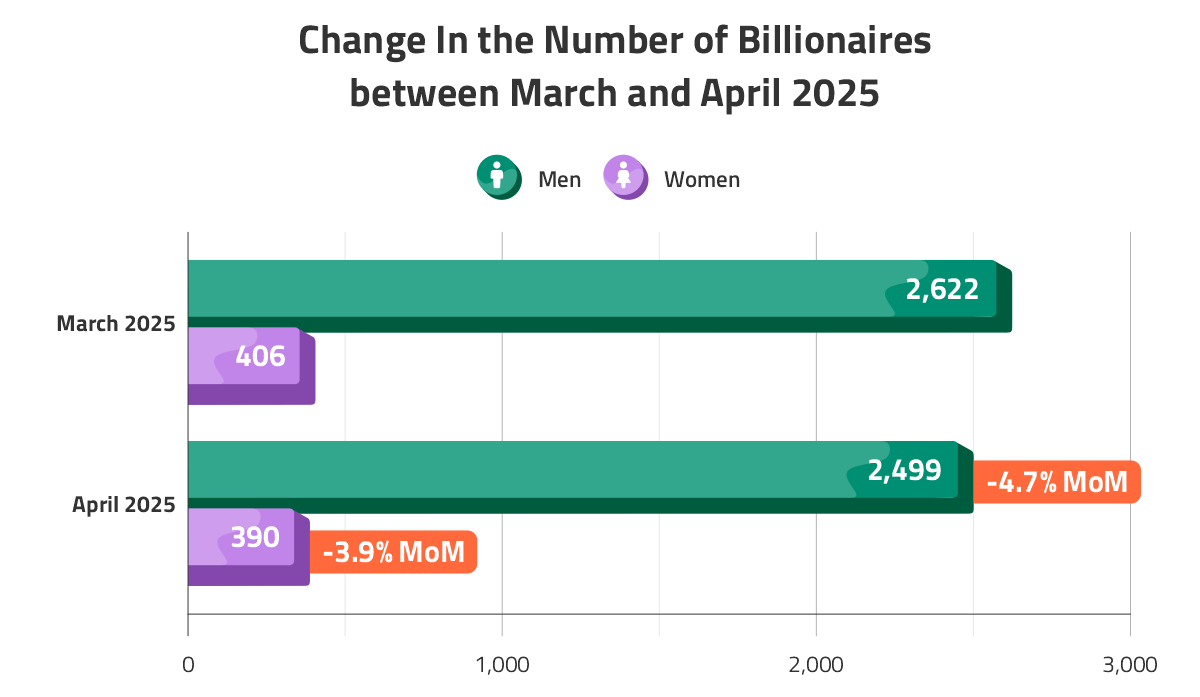Viewport: 1200px width, 697px height.
Task: Select the March 2025 axis label
Action: click(116, 324)
